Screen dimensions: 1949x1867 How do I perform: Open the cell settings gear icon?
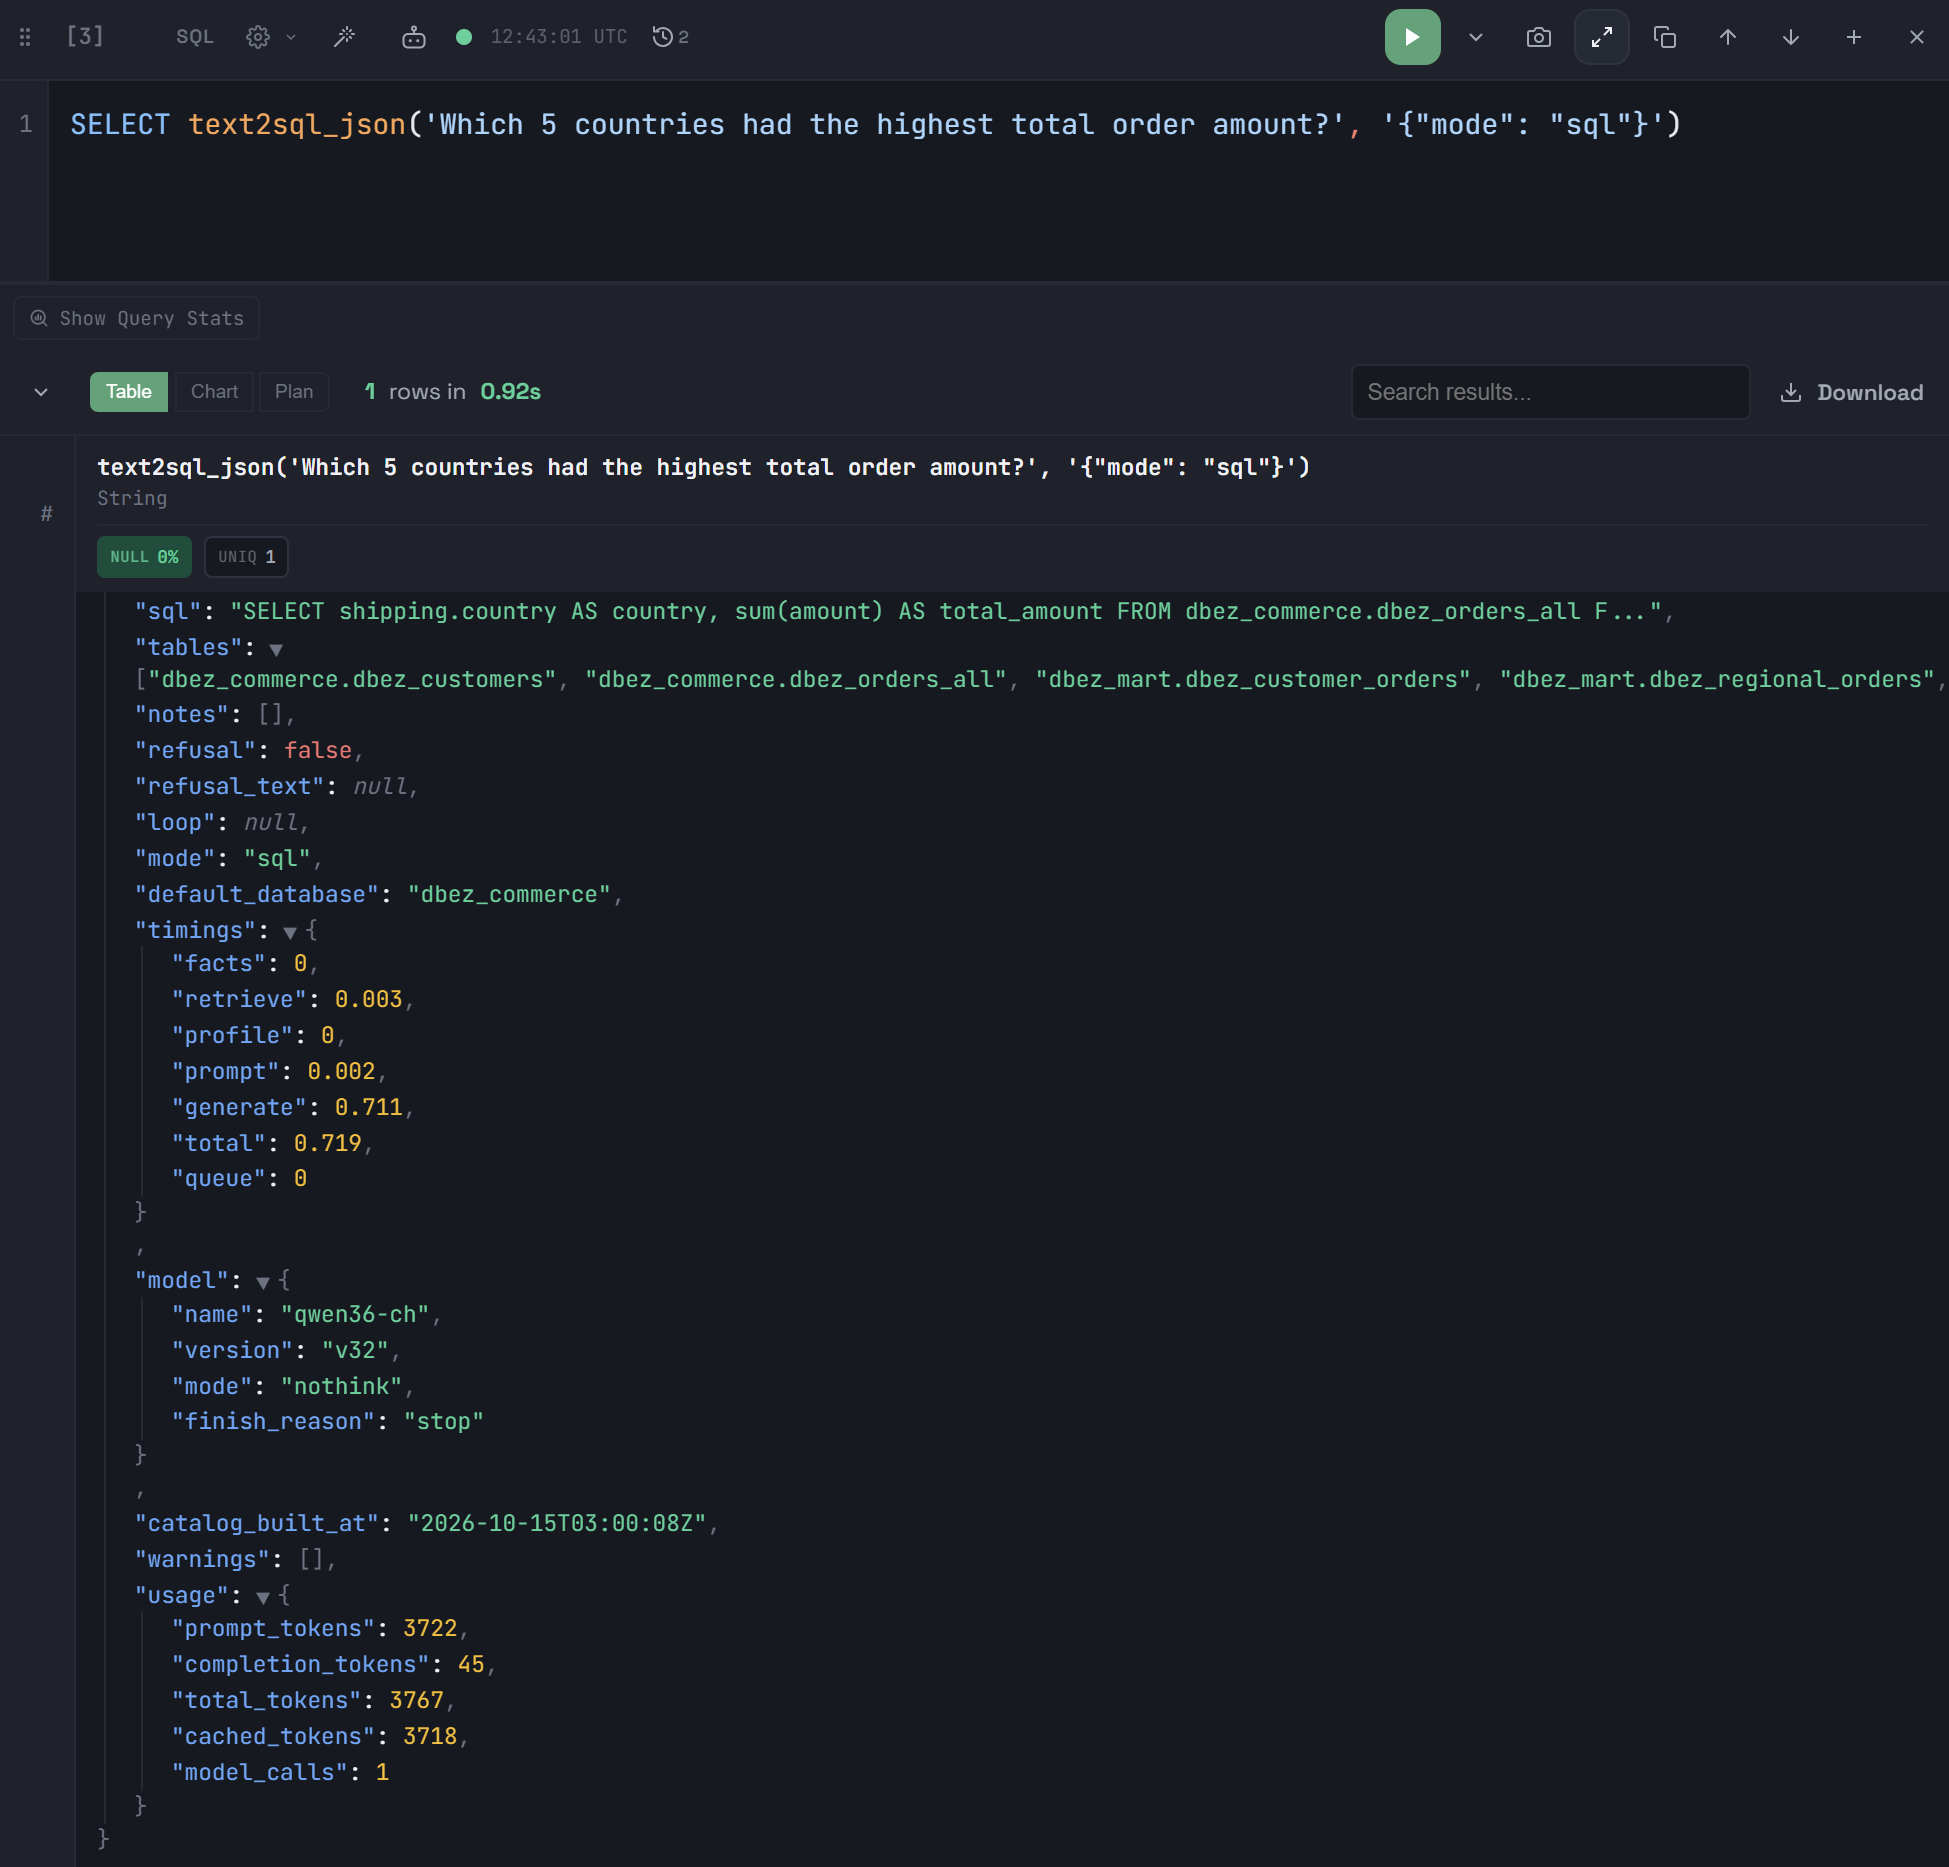point(258,37)
